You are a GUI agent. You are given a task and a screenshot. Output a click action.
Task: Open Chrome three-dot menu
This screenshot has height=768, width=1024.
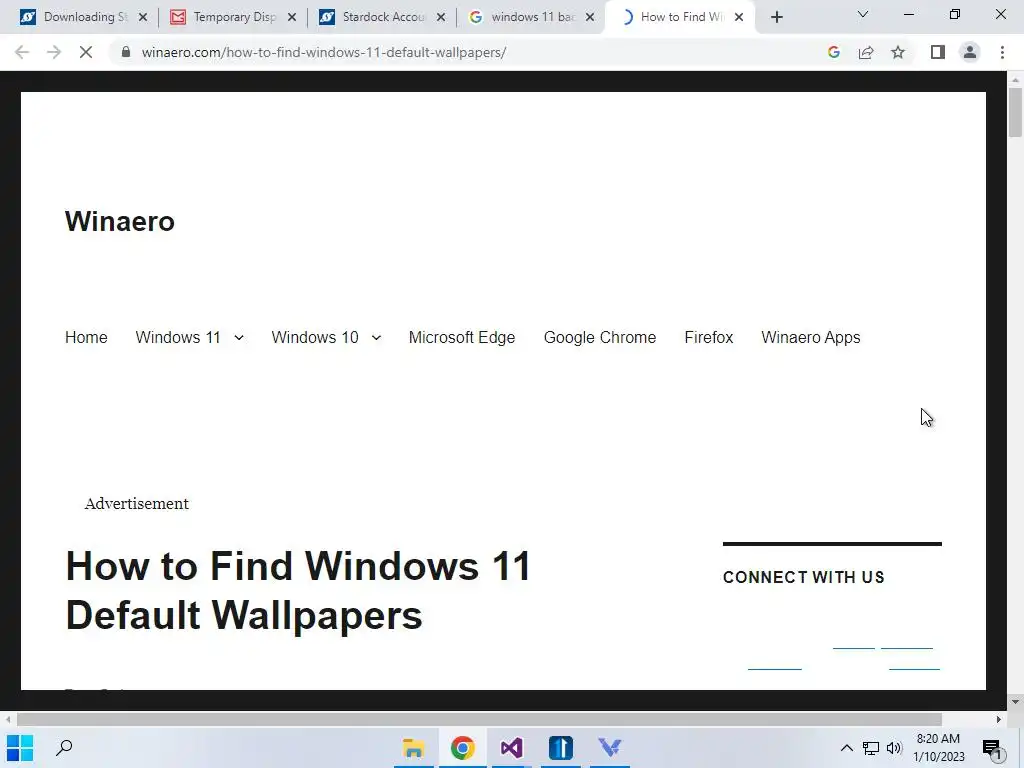(1002, 52)
